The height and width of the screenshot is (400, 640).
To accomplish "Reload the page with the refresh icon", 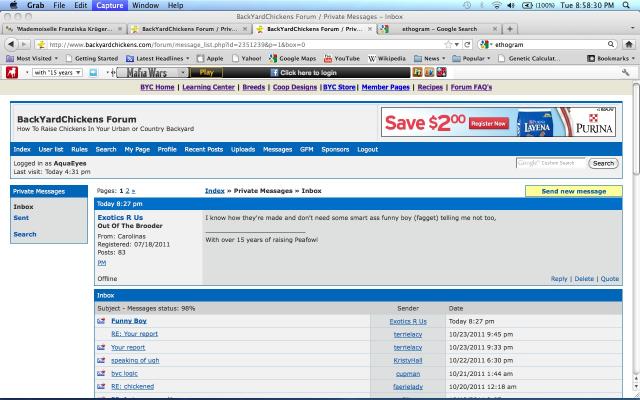I will [468, 45].
